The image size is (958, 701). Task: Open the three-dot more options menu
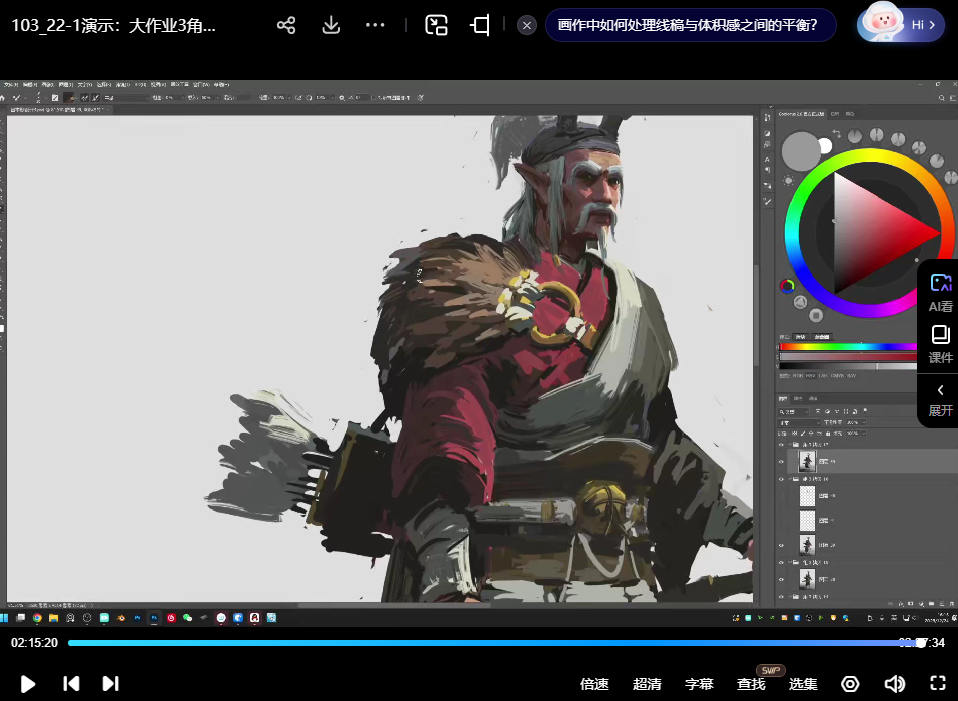[375, 25]
